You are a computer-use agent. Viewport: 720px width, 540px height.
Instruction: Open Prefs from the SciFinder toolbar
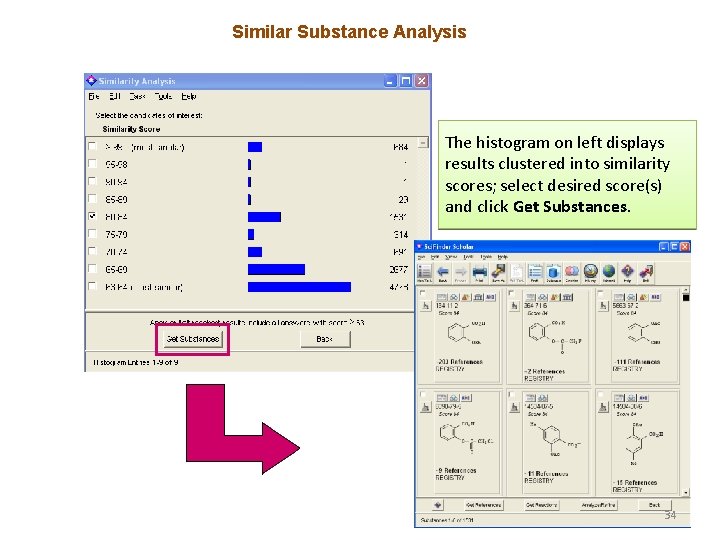coord(535,272)
